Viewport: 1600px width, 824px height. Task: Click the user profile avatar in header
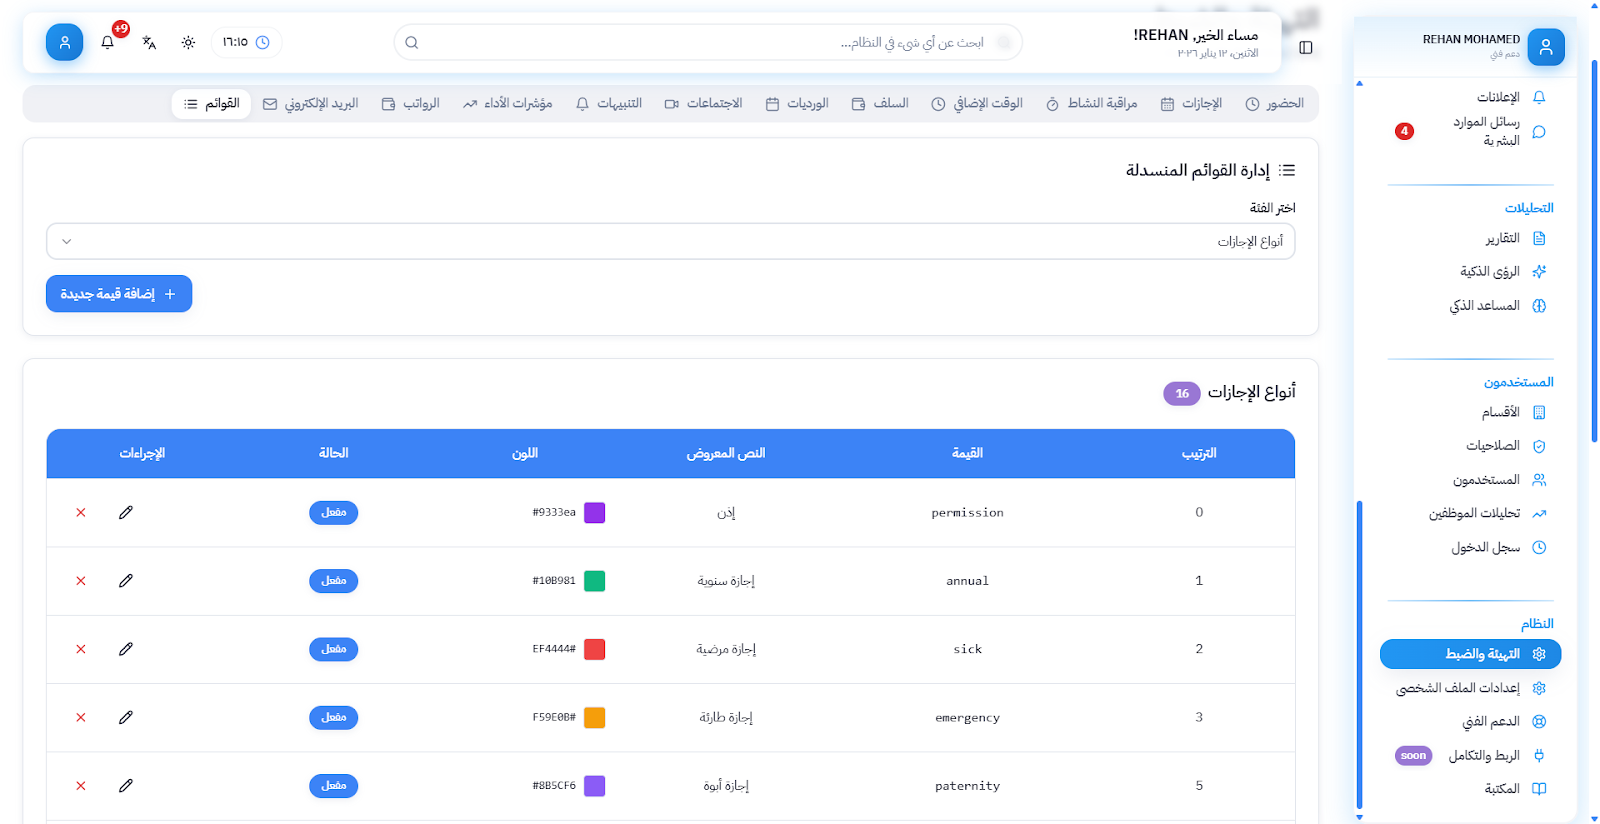pos(65,43)
